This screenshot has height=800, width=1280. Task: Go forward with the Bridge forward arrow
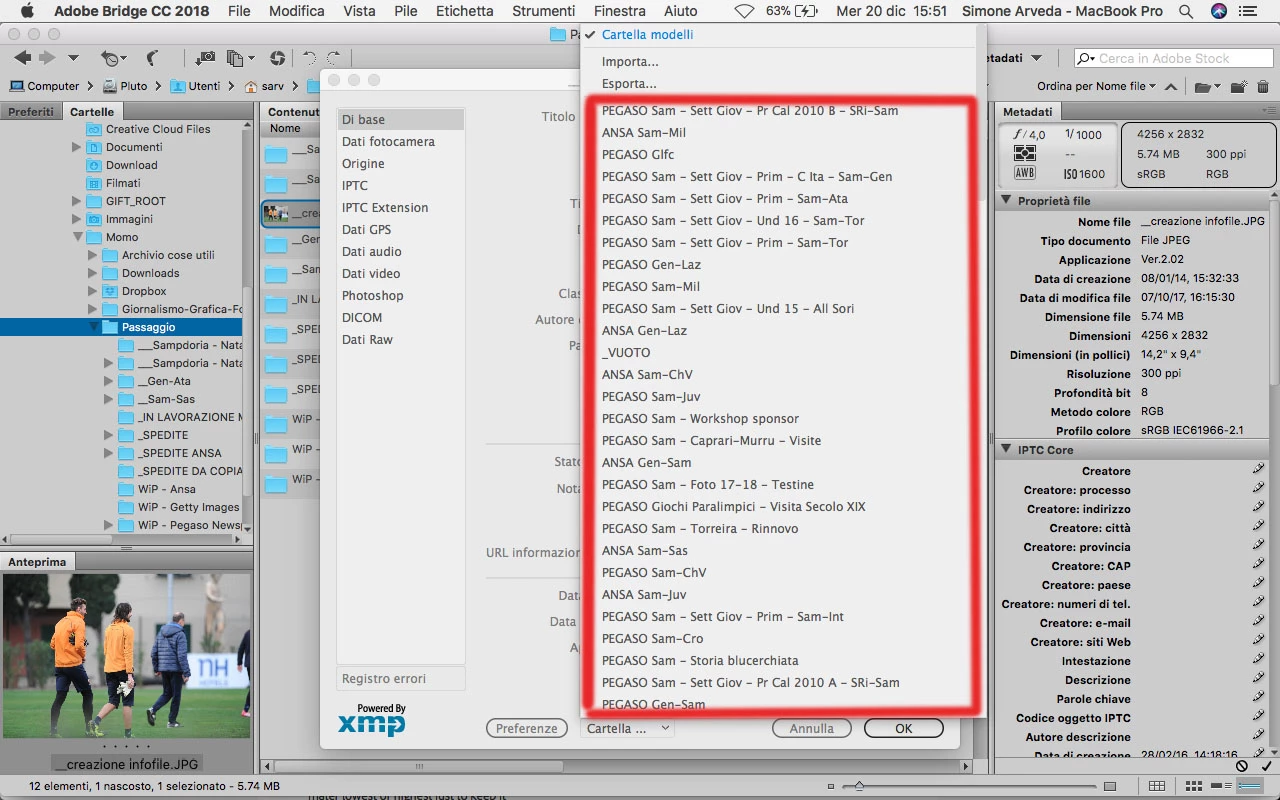click(x=48, y=58)
